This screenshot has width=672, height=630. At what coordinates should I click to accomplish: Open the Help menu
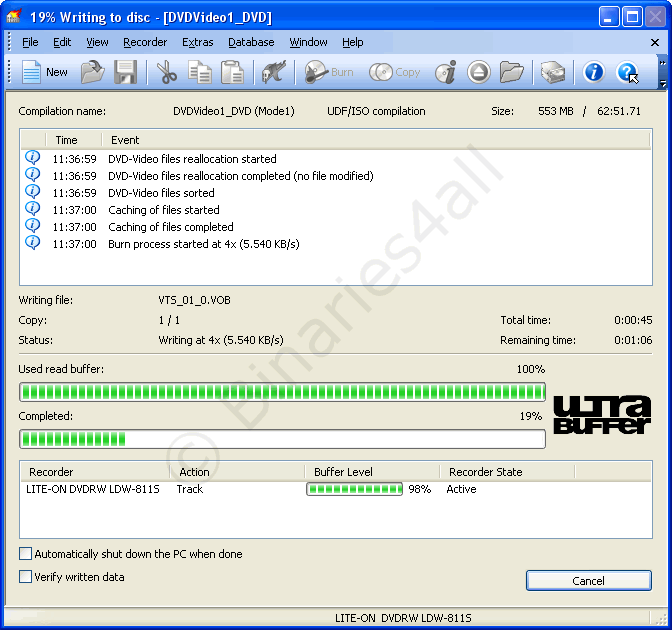point(353,42)
